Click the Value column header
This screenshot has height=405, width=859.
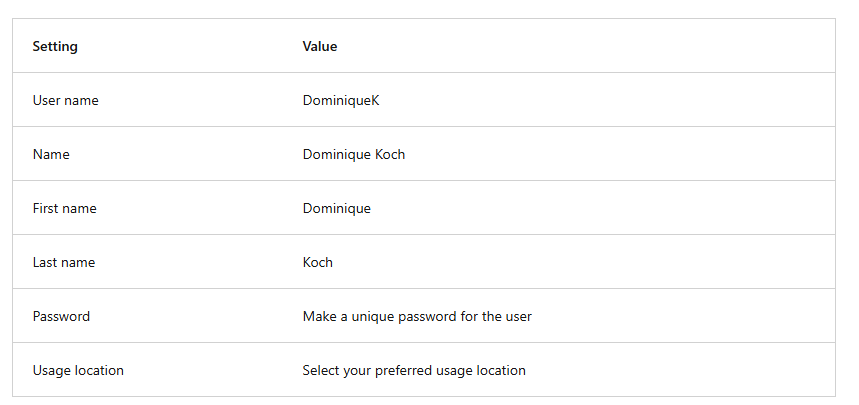tap(320, 46)
